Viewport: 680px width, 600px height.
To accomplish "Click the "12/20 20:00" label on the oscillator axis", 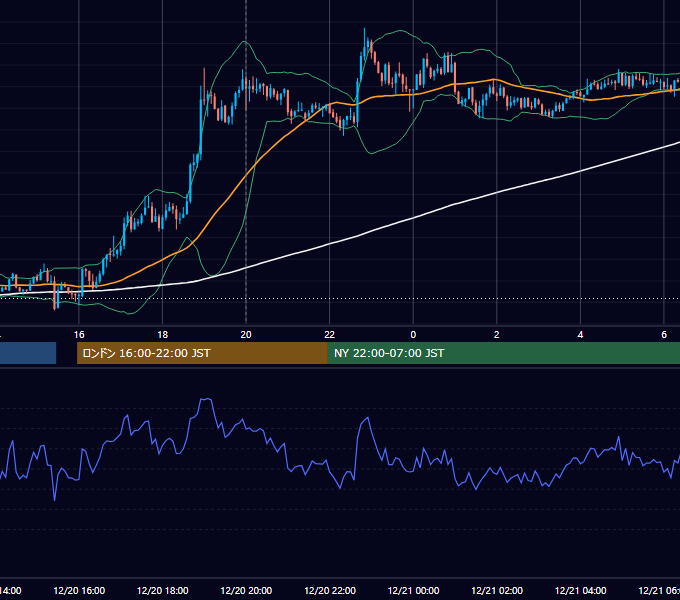I will (x=246, y=591).
